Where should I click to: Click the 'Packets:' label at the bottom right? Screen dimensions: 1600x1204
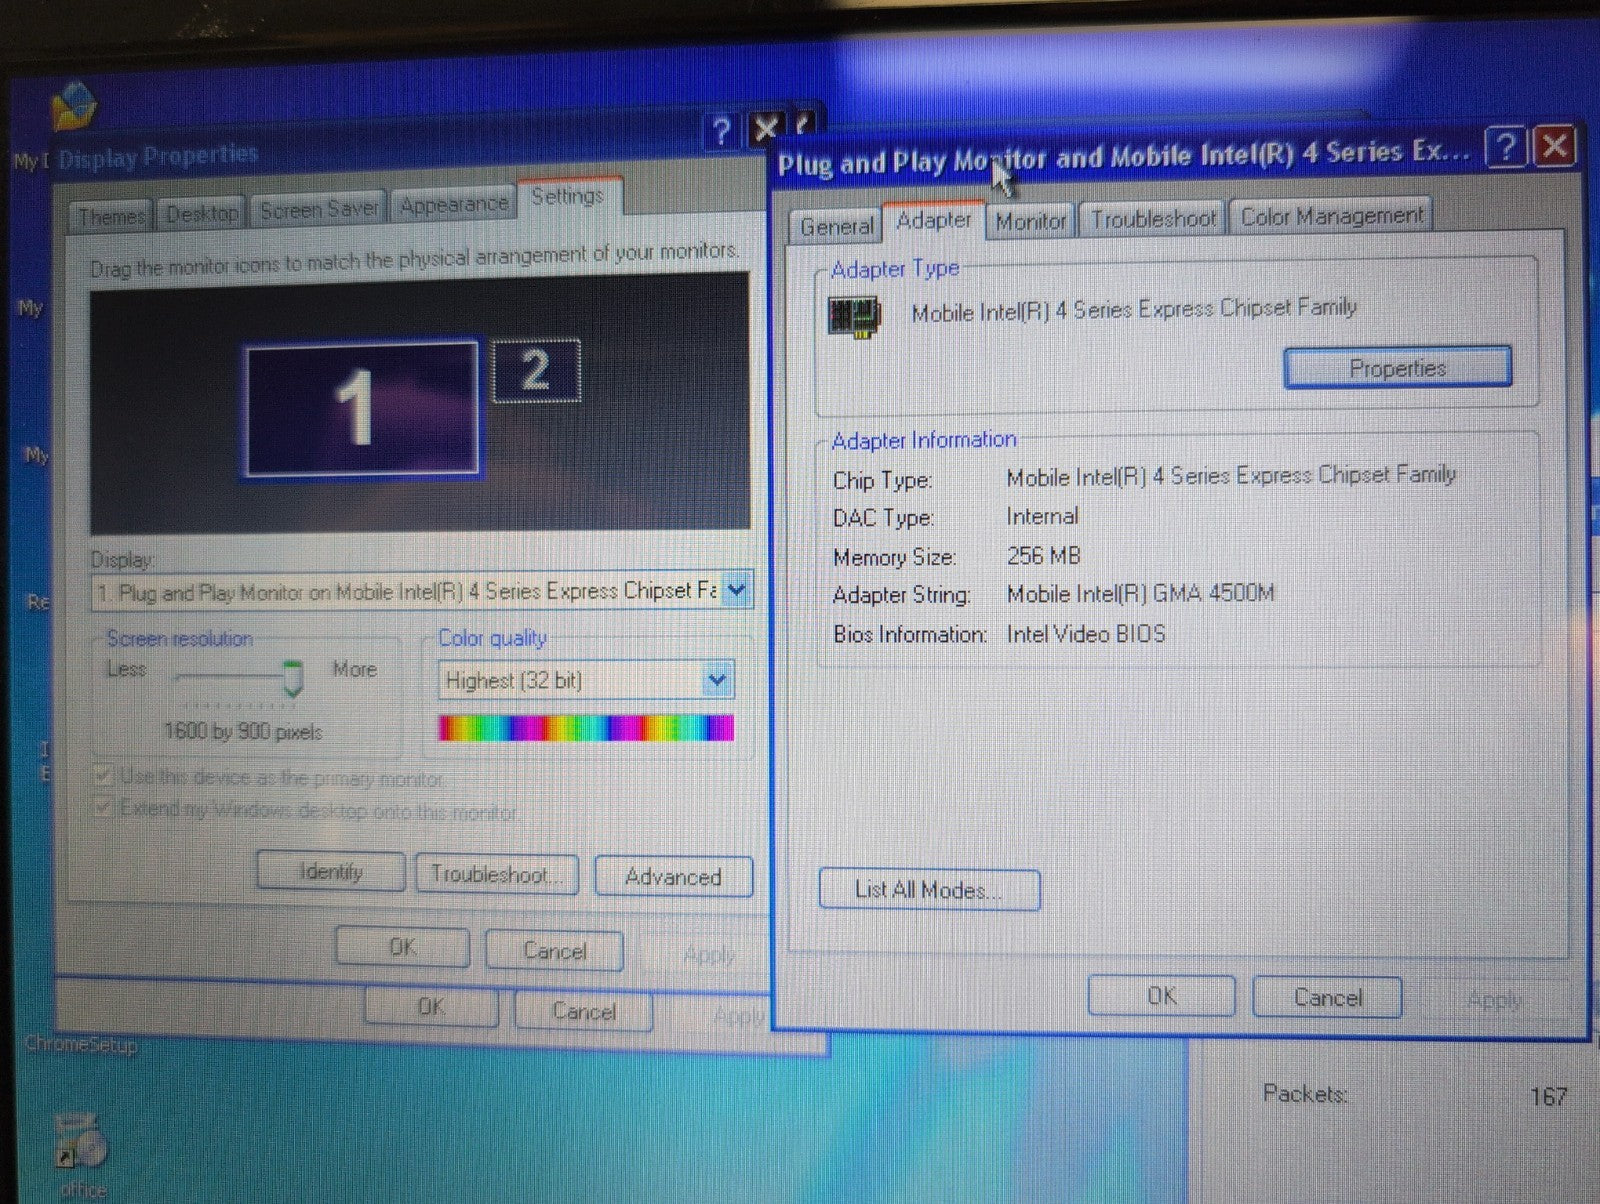point(1305,1094)
